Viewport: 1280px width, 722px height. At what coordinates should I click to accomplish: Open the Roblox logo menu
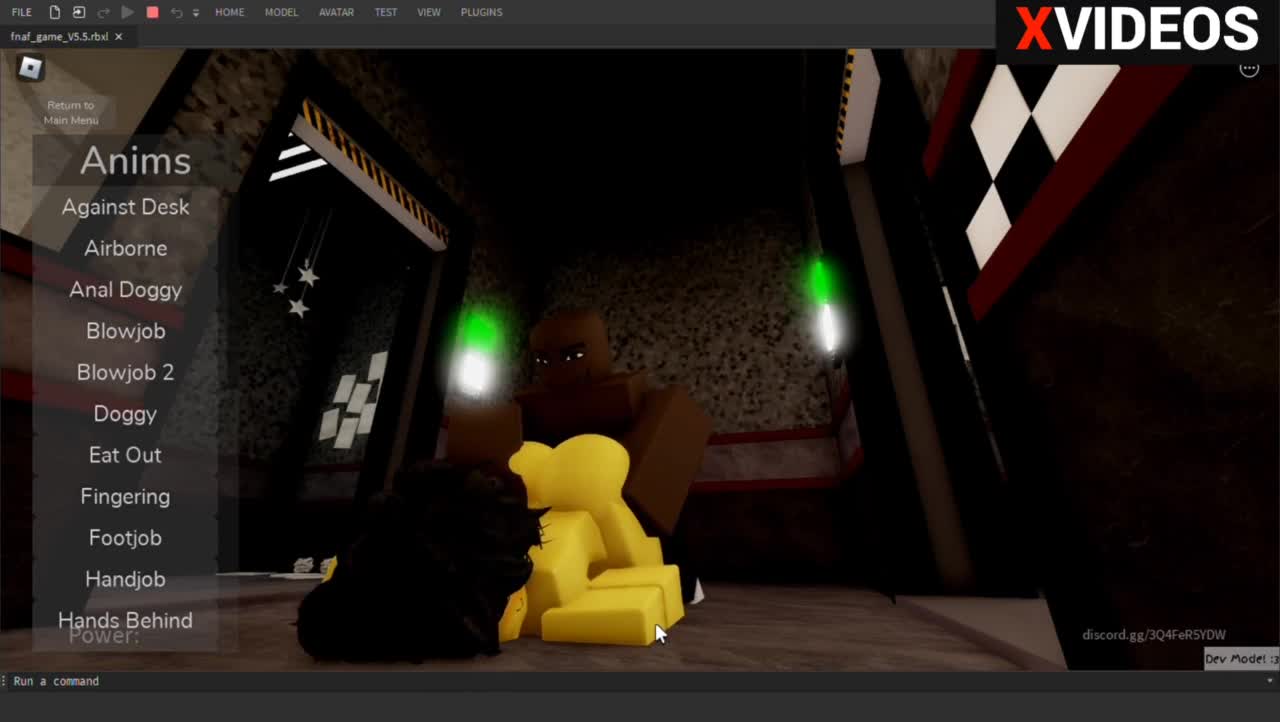click(x=31, y=68)
